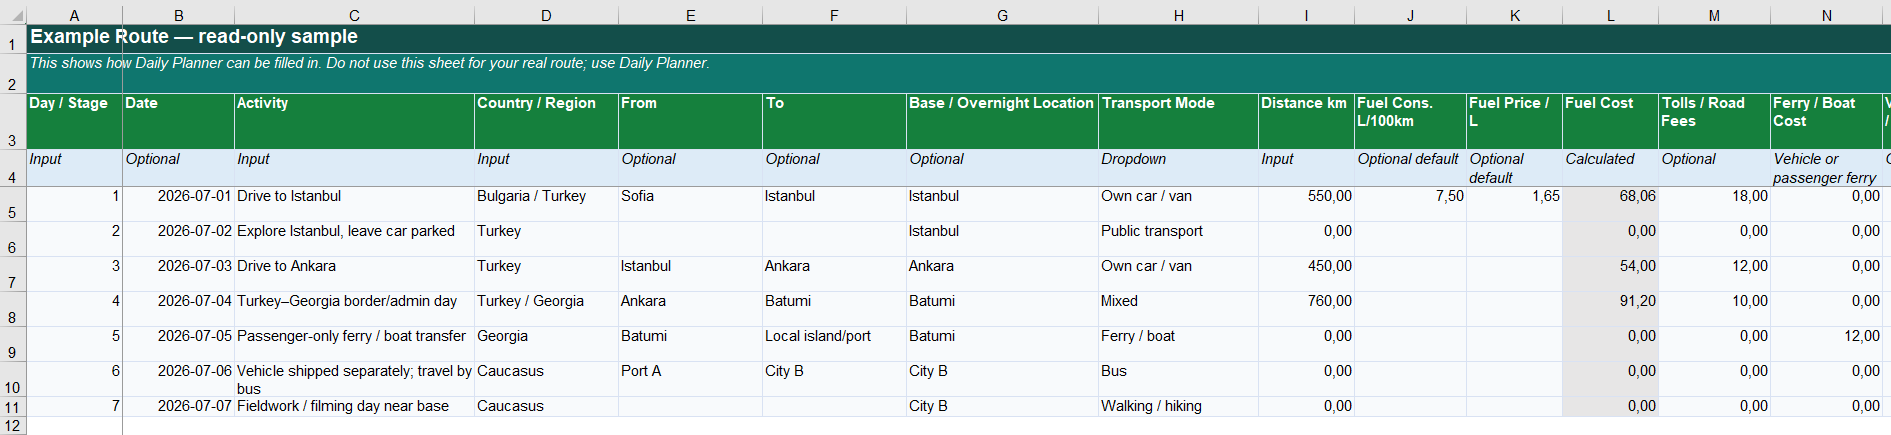Click the 'Port A' cell
1891x435 pixels.
690,379
